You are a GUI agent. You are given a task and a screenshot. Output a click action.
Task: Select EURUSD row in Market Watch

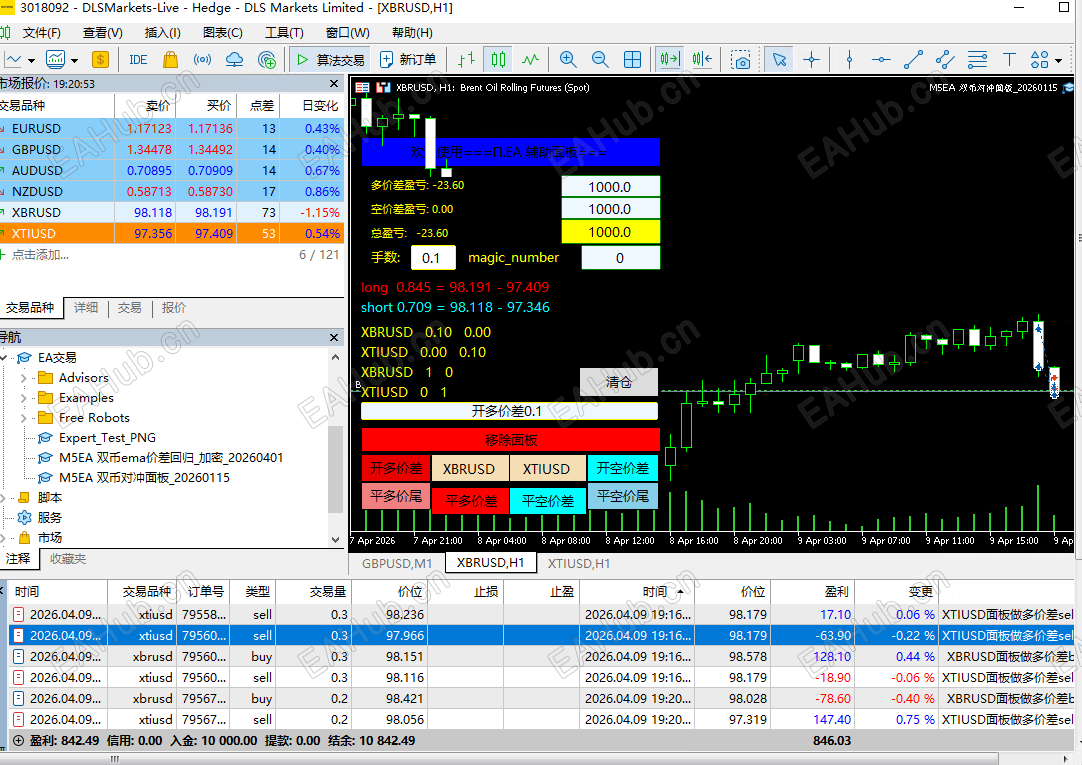pyautogui.click(x=171, y=128)
